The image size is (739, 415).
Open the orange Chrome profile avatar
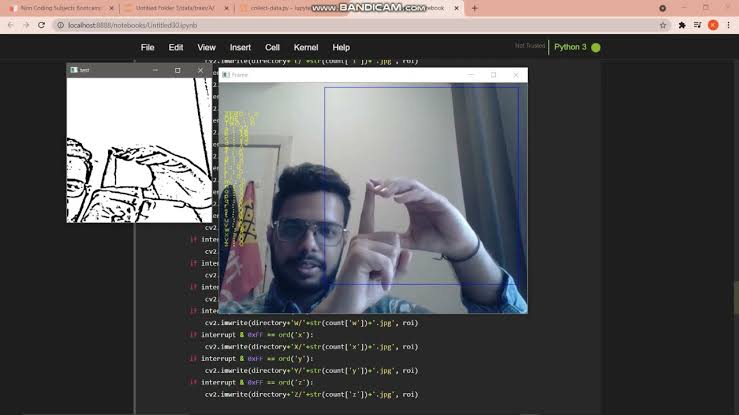[x=713, y=25]
